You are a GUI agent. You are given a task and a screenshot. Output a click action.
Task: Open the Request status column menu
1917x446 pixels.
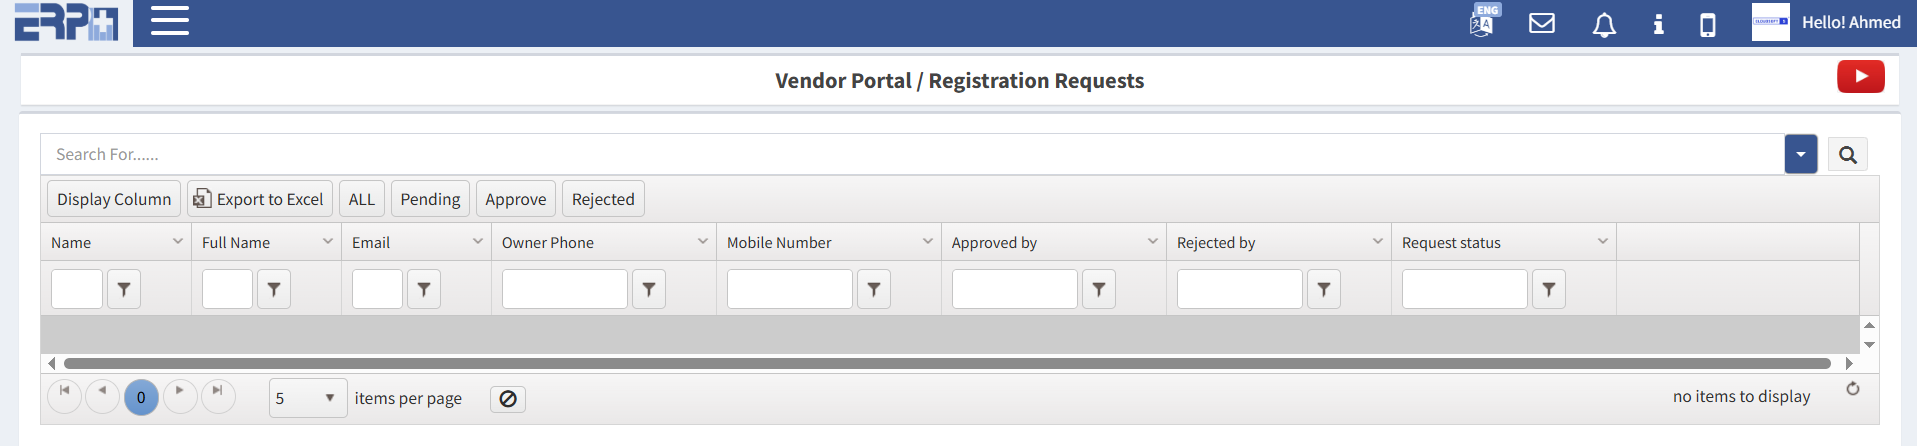pyautogui.click(x=1602, y=242)
